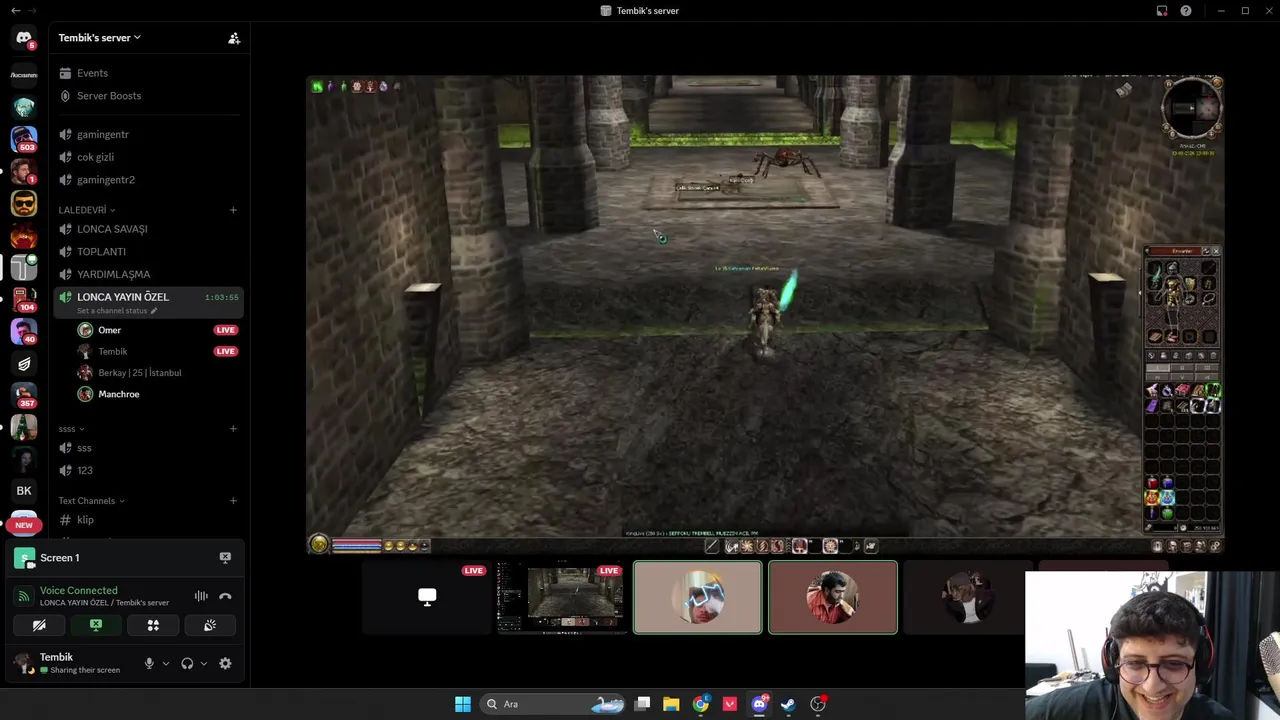Screen dimensions: 1280x720
Task: Open user settings gear icon
Action: coord(225,663)
